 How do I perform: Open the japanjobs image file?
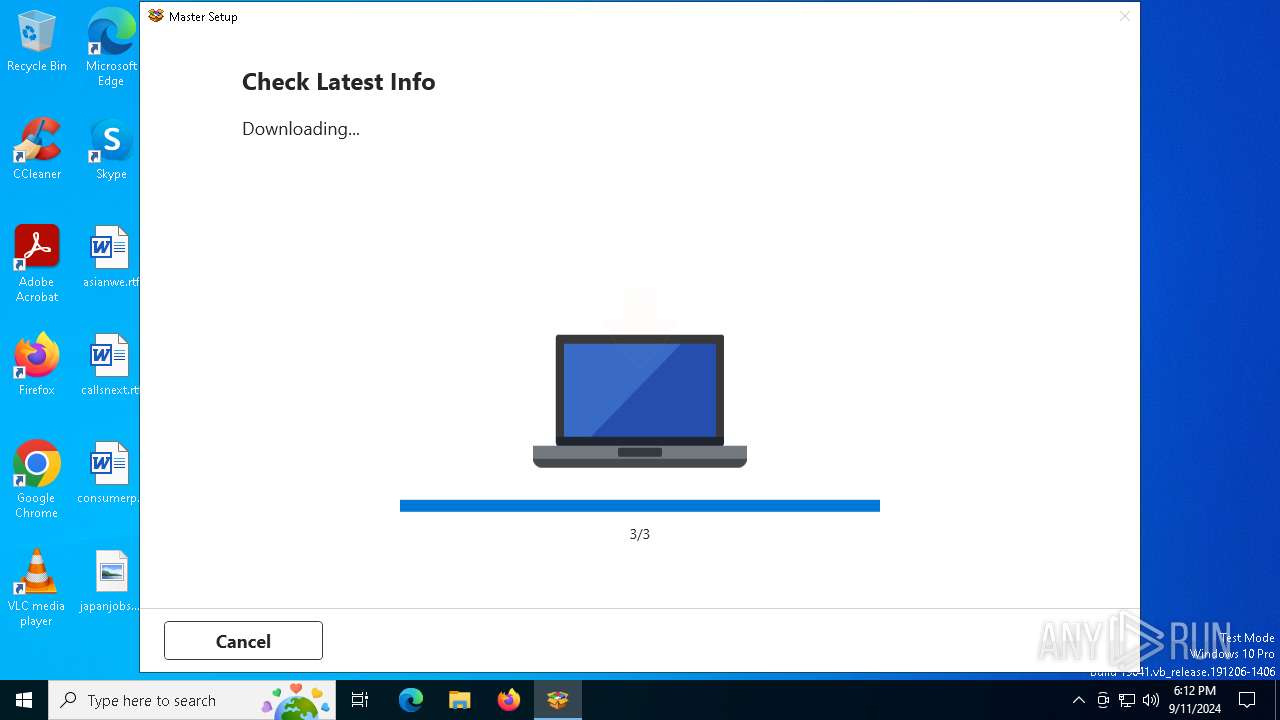(111, 581)
